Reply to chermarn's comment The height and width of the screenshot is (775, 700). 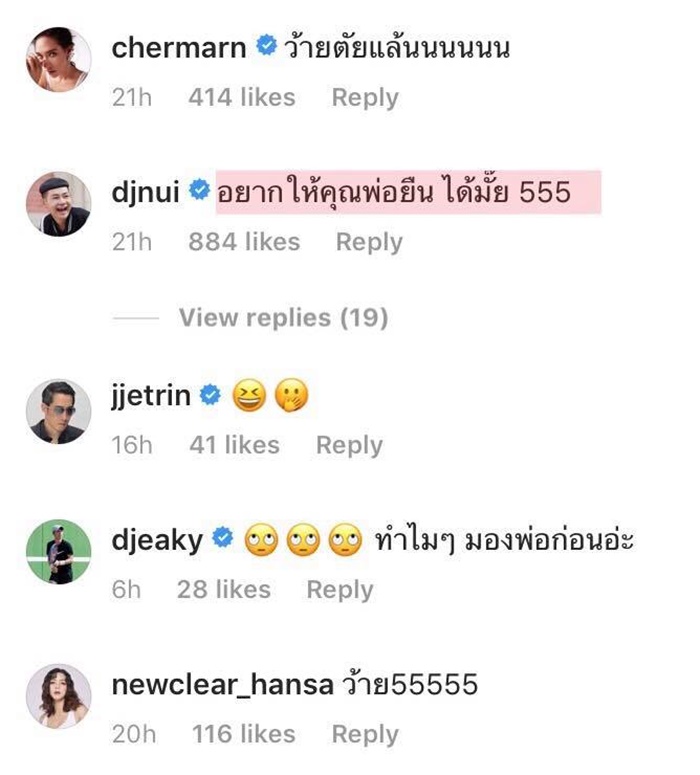point(365,97)
